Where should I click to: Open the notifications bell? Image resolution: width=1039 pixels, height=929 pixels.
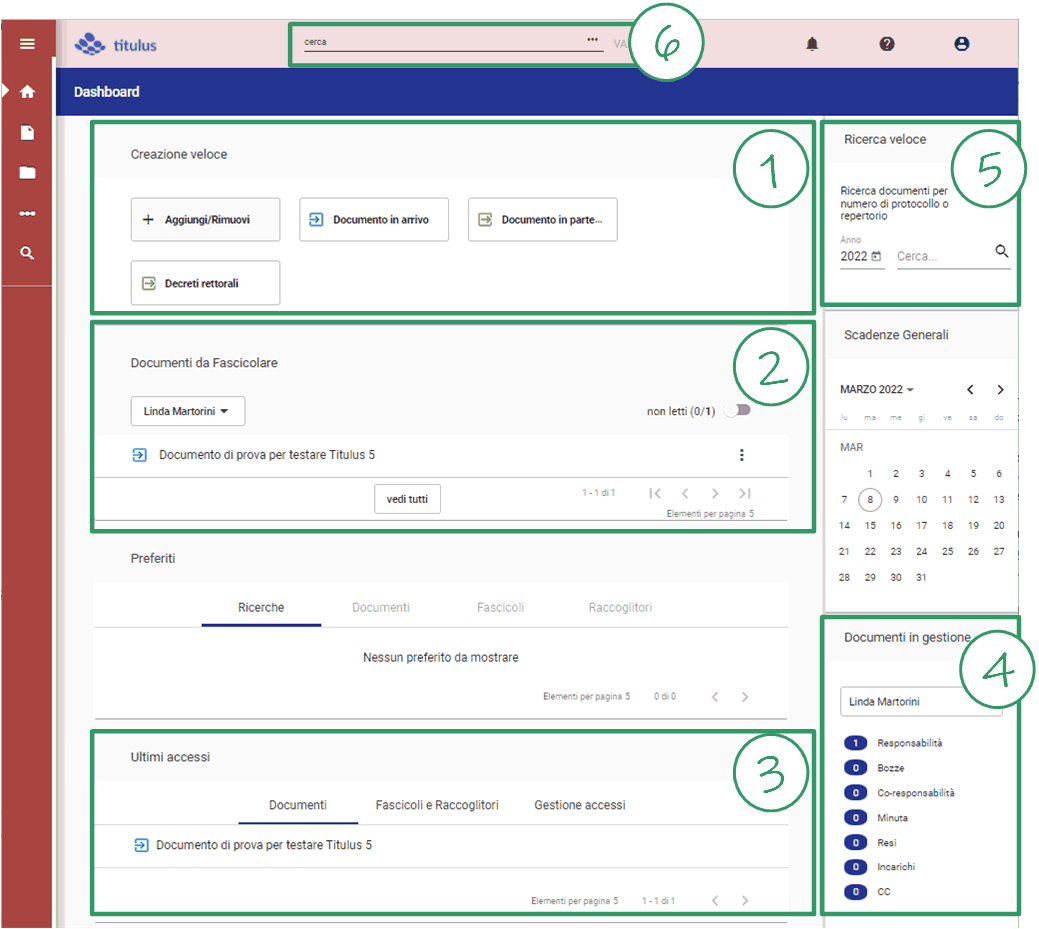(812, 44)
